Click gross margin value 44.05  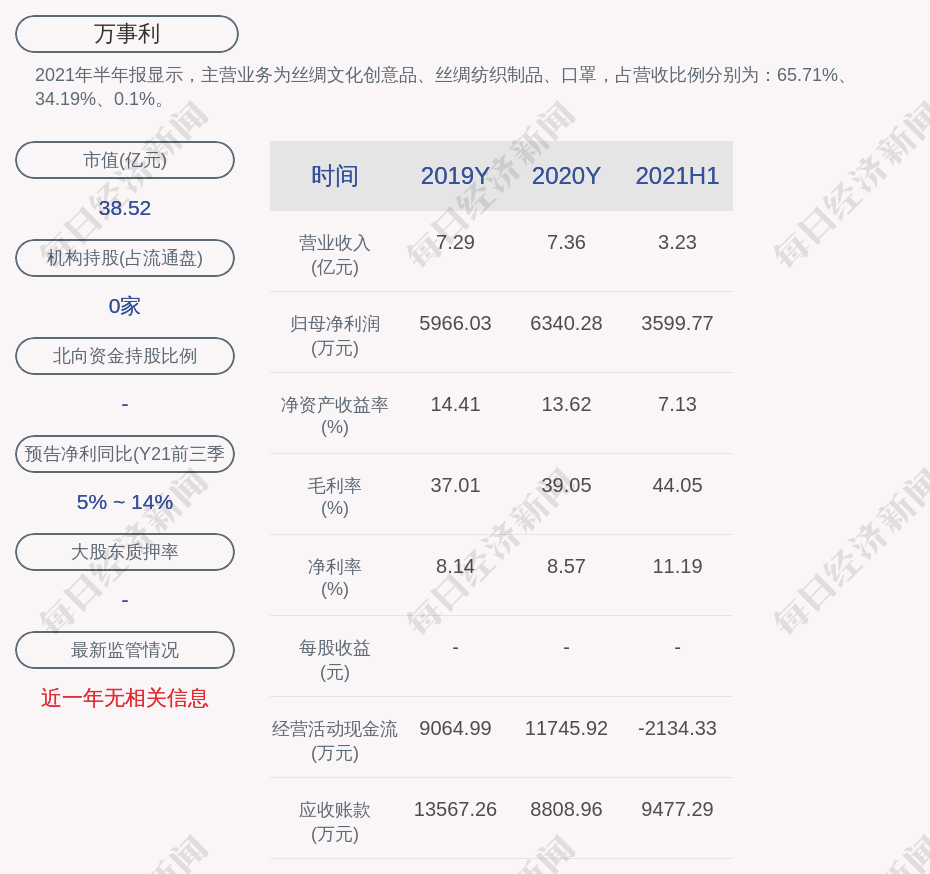coord(677,485)
